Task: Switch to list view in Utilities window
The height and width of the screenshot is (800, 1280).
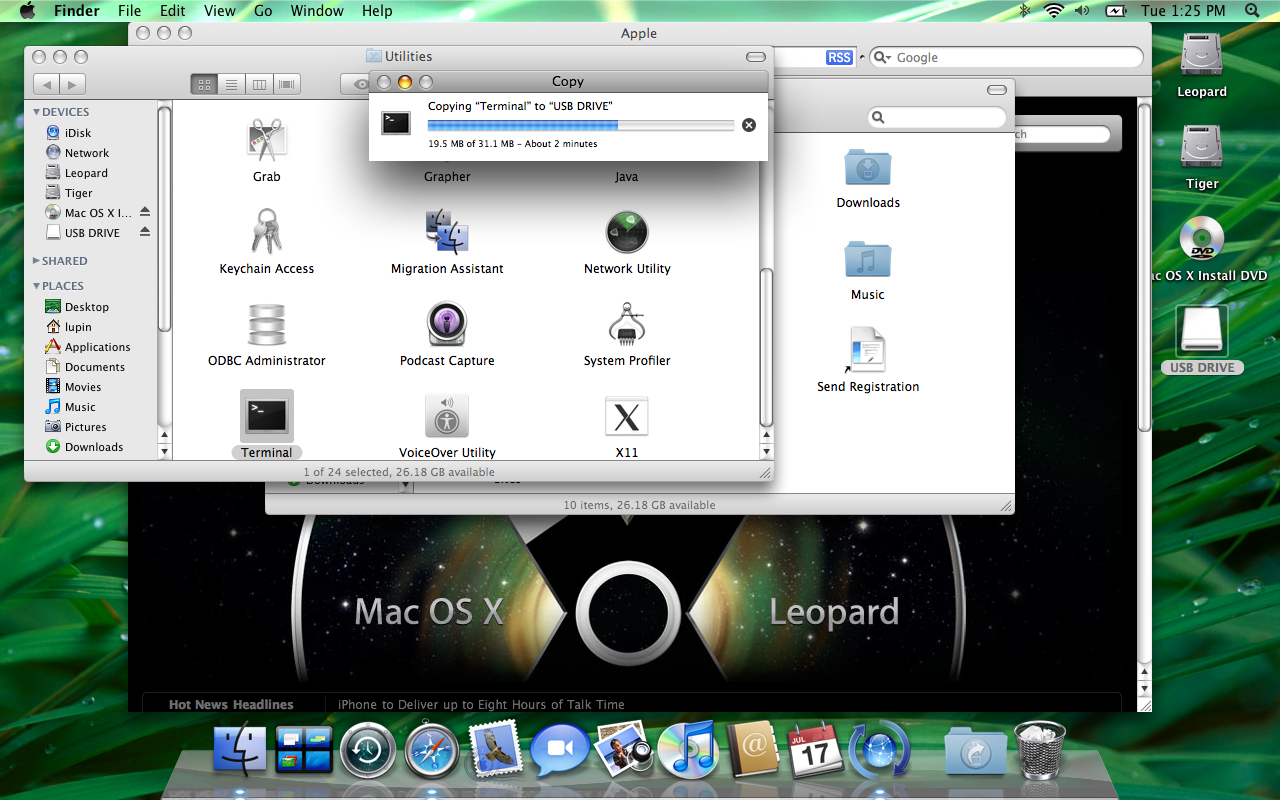Action: click(231, 85)
